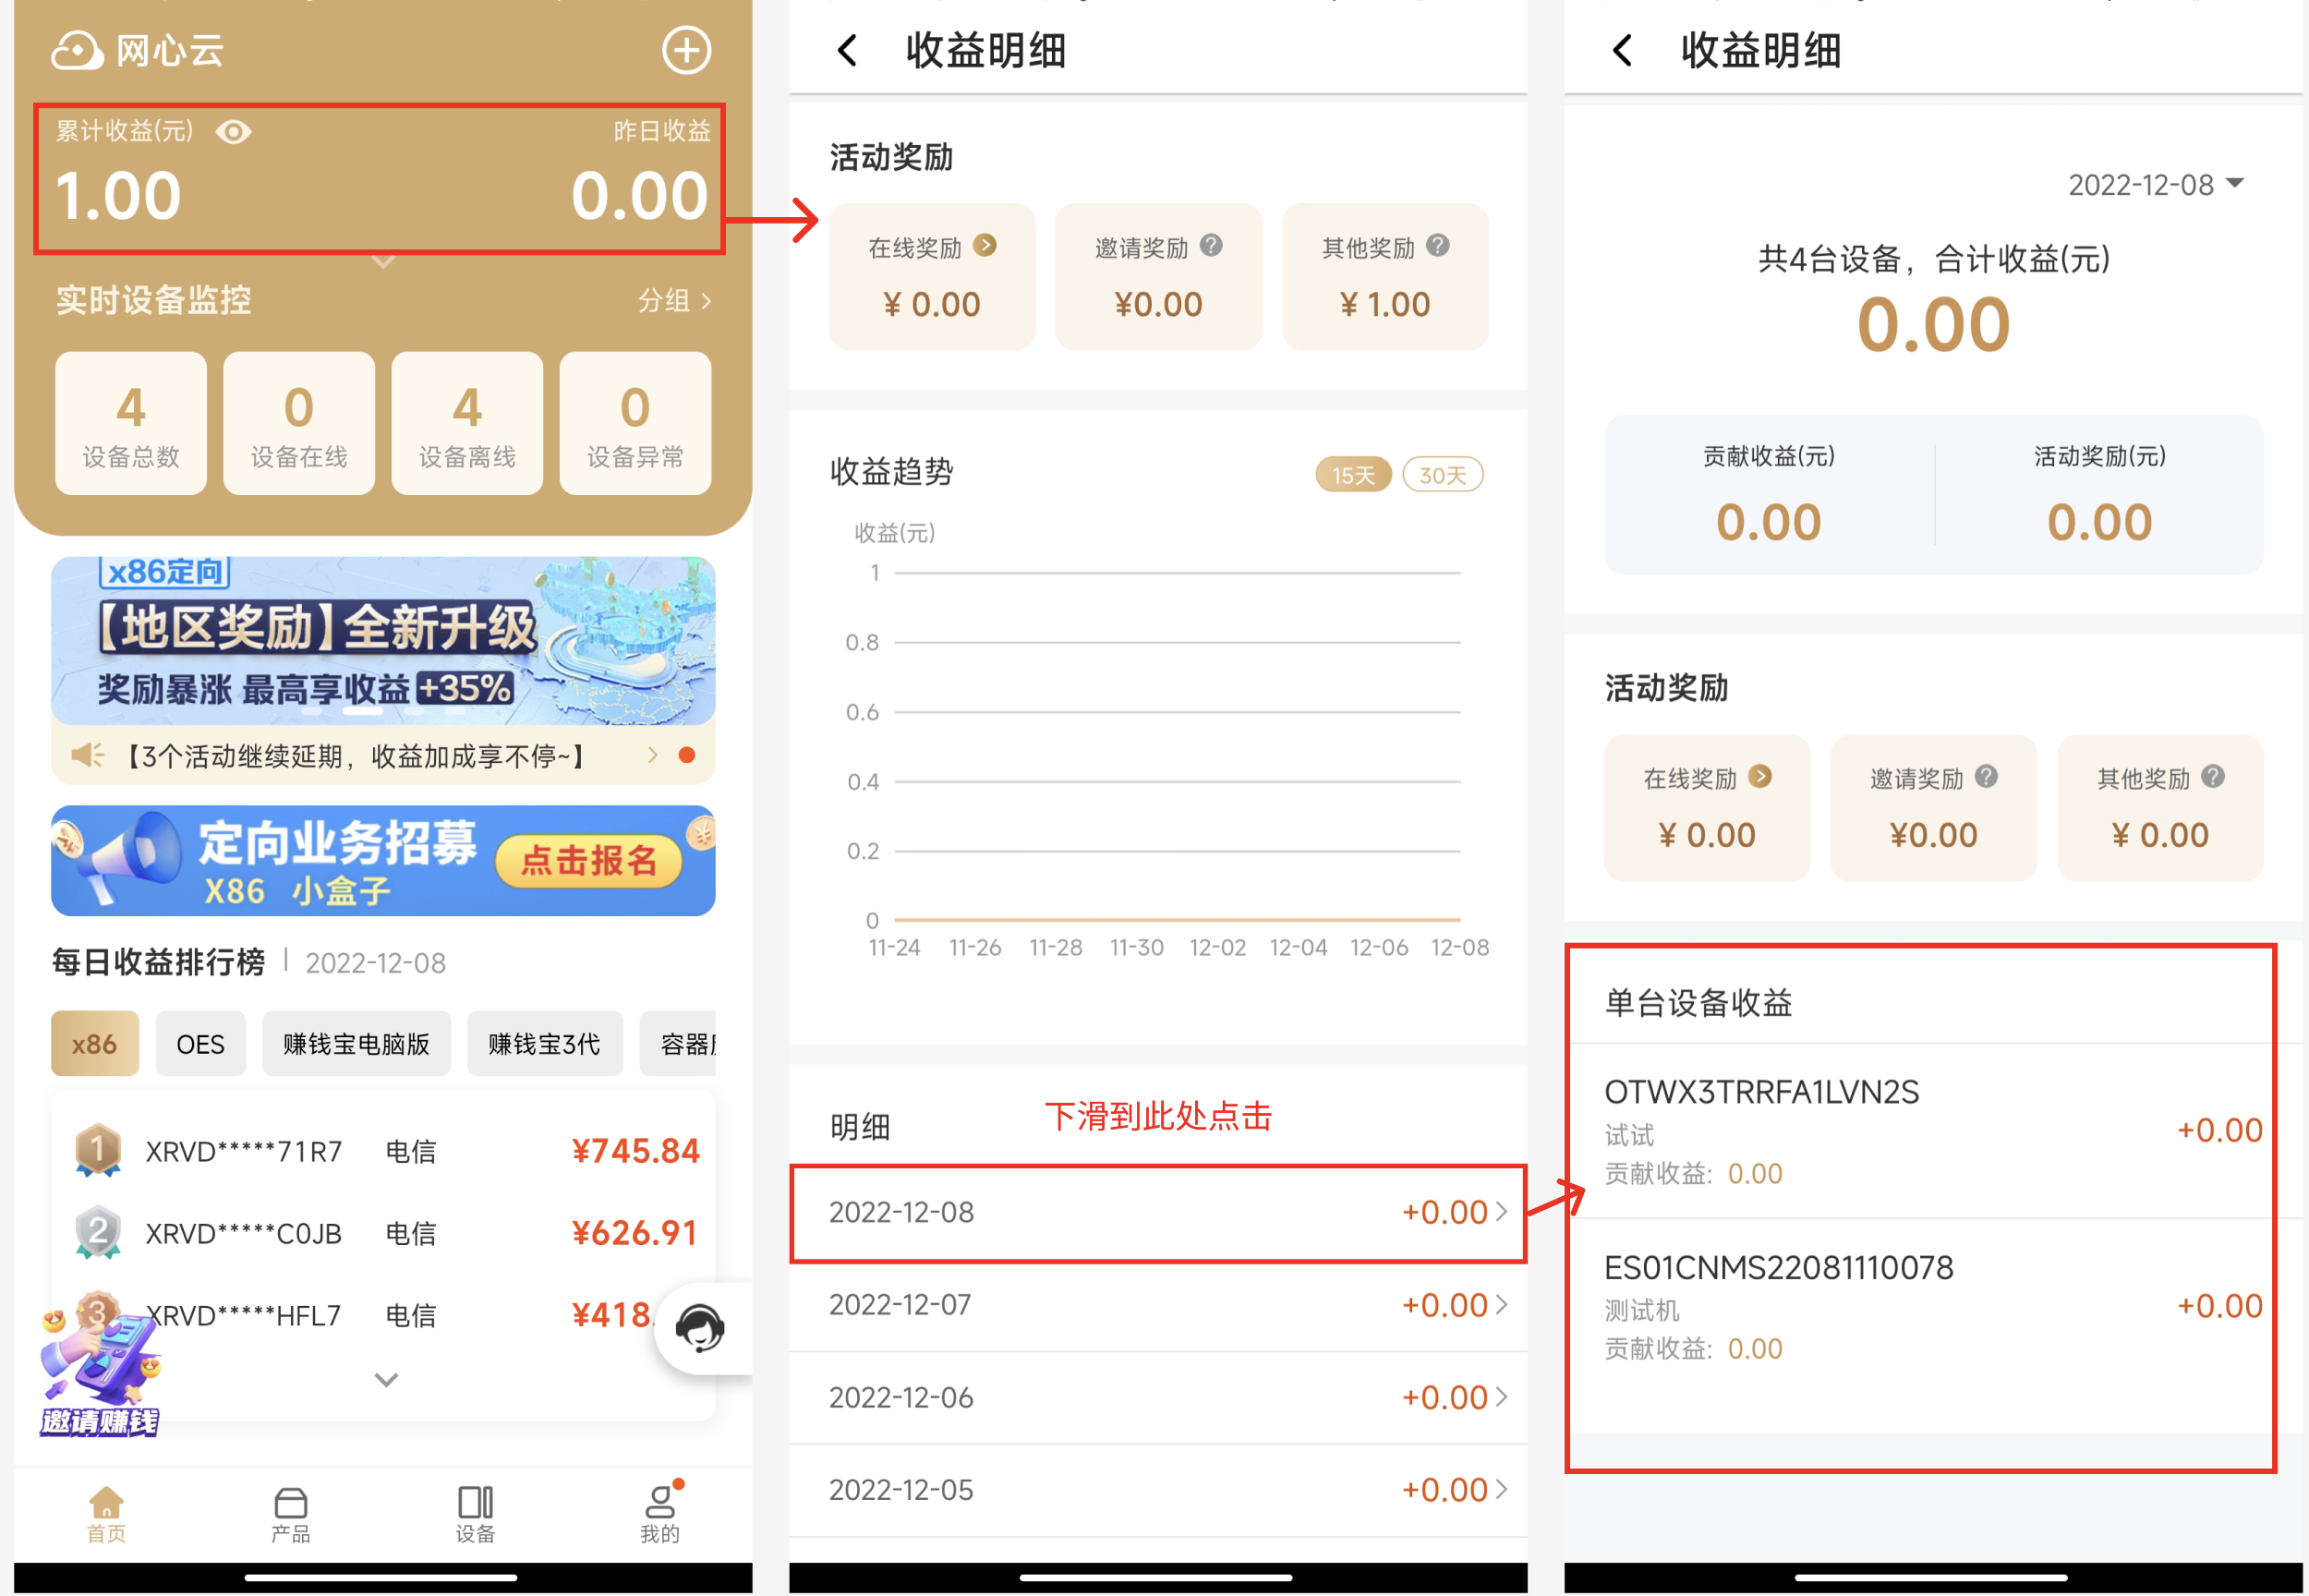
Task: Tap the 邀请赚钱 invite floating icon
Action: coord(100,1375)
